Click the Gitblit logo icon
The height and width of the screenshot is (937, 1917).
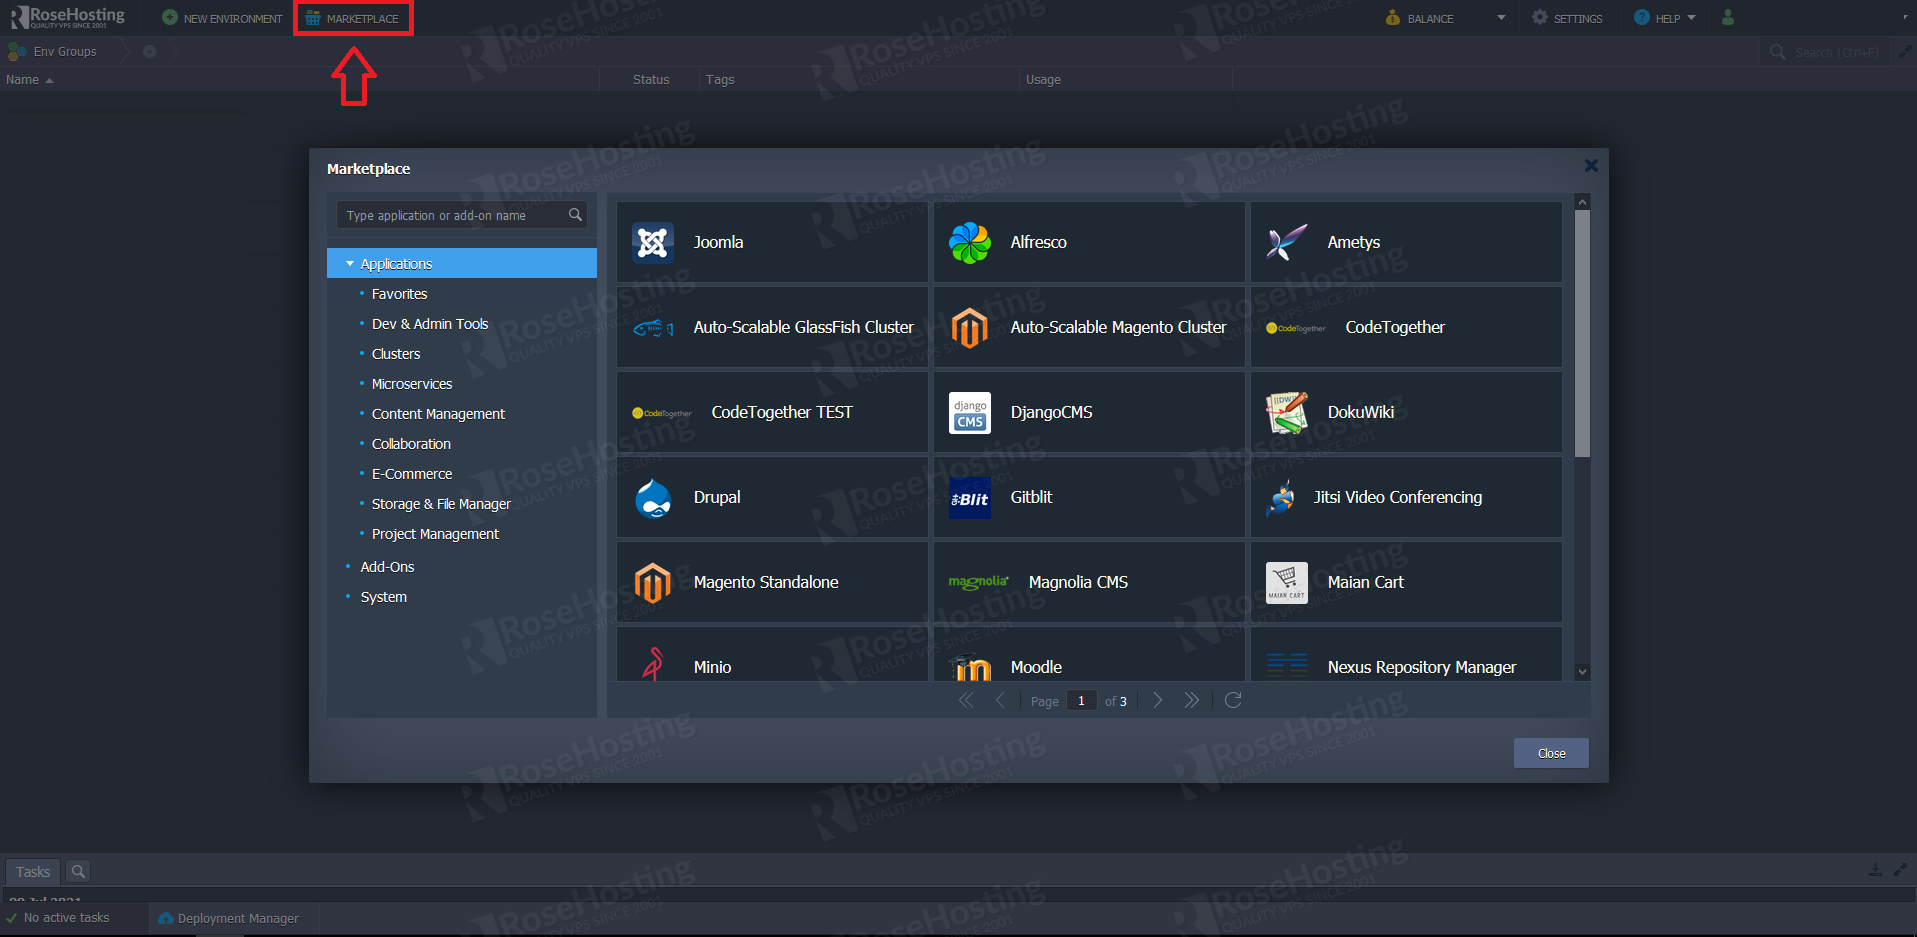[x=970, y=497]
